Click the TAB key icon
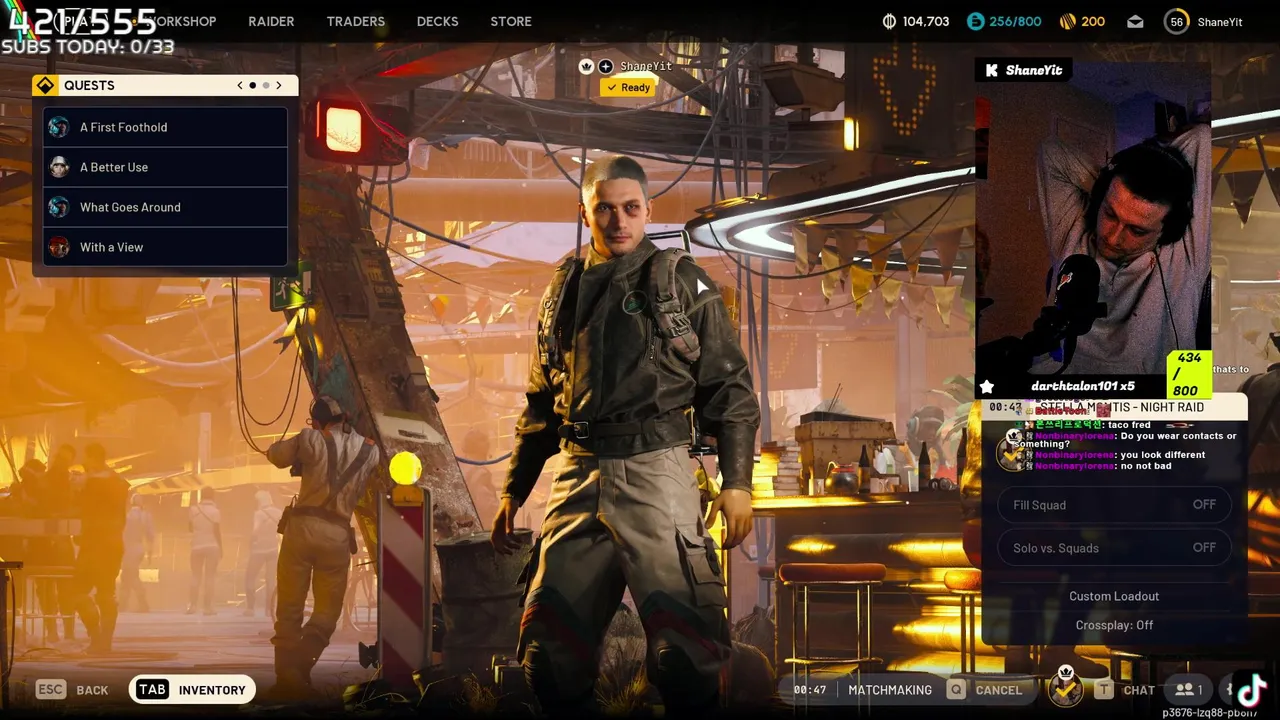Screen dimensions: 1280x720 click(152, 689)
